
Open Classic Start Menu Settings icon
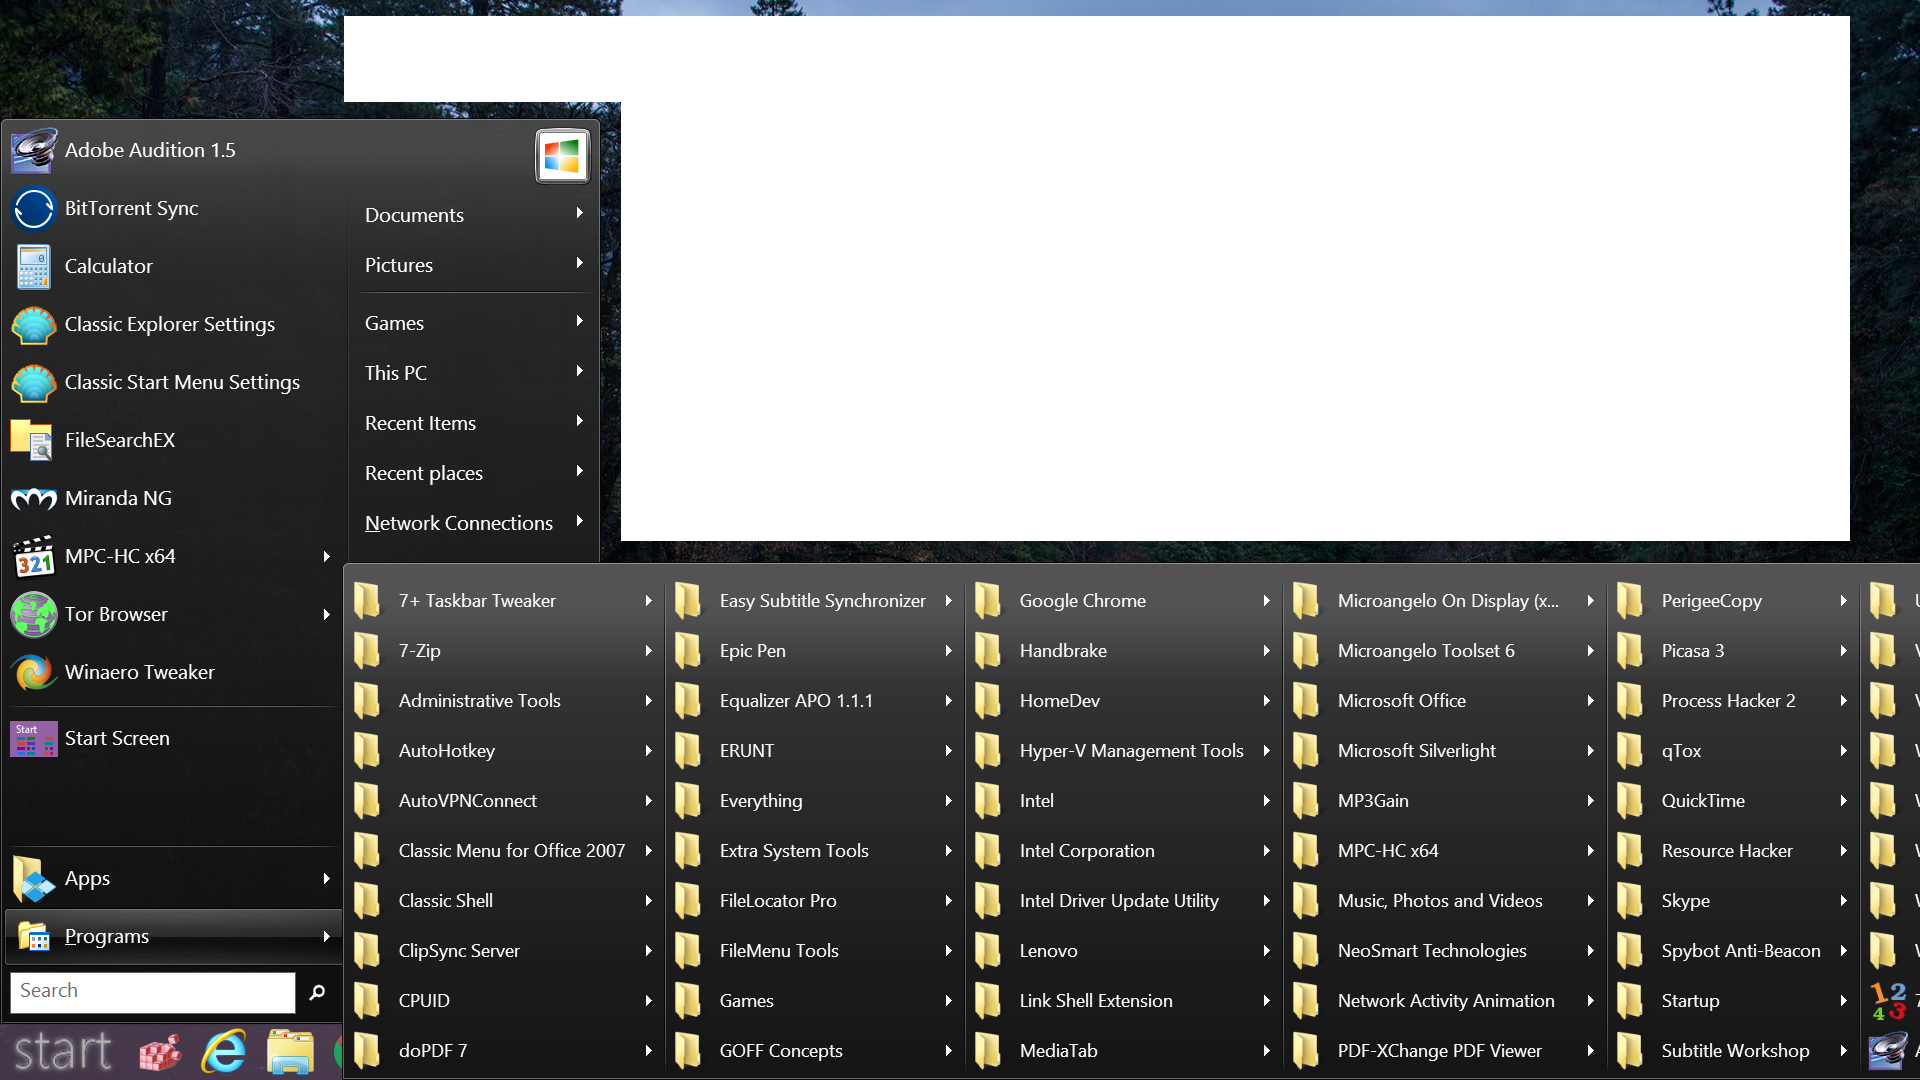pos(33,383)
